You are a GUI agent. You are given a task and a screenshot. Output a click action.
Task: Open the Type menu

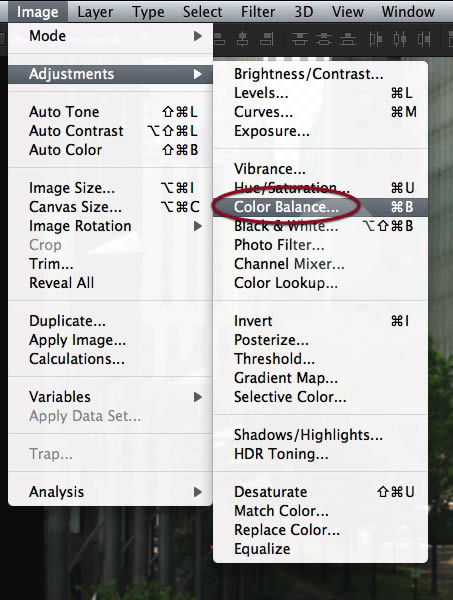tap(148, 12)
